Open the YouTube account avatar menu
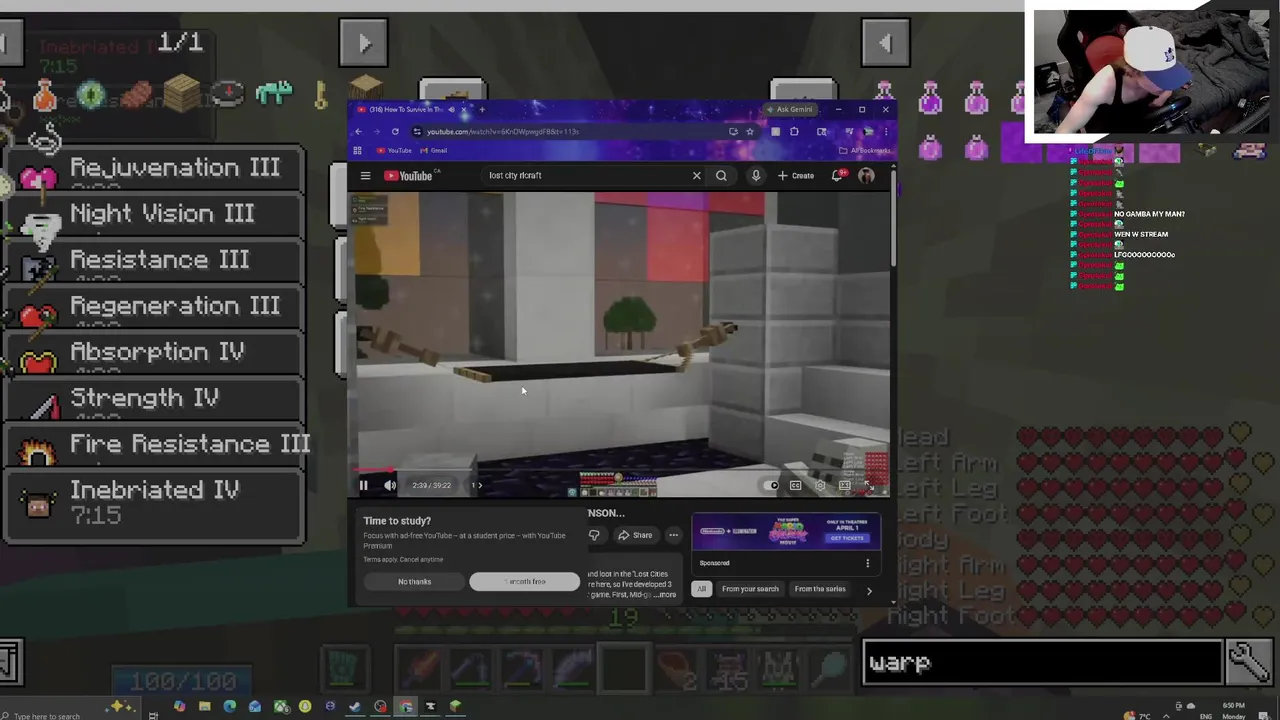The image size is (1280, 720). [x=866, y=176]
